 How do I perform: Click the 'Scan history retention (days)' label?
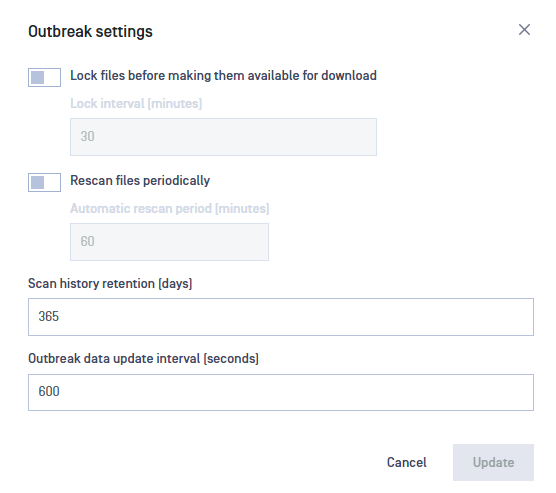[x=110, y=284]
